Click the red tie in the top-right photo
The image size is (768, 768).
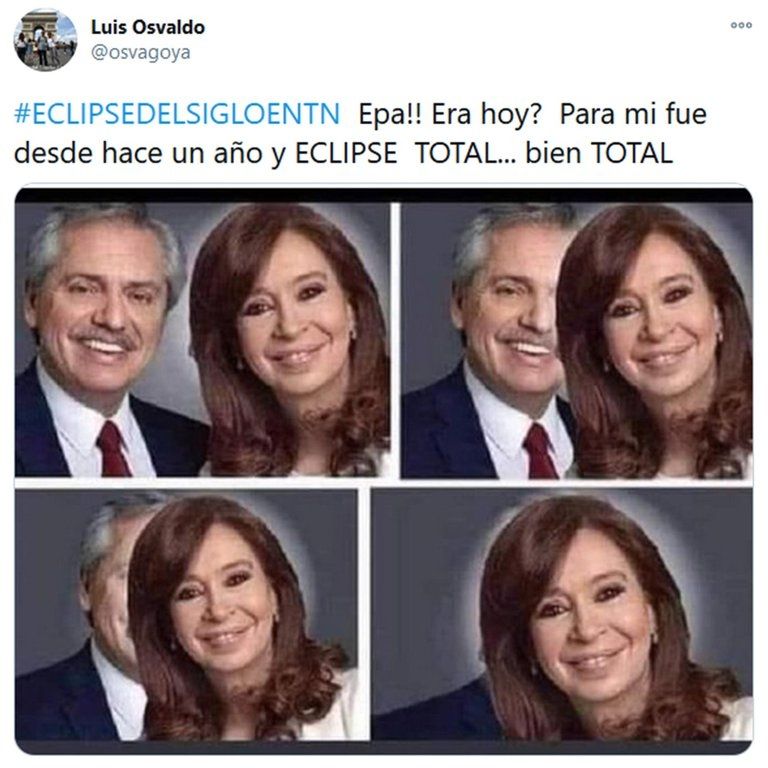tap(540, 451)
